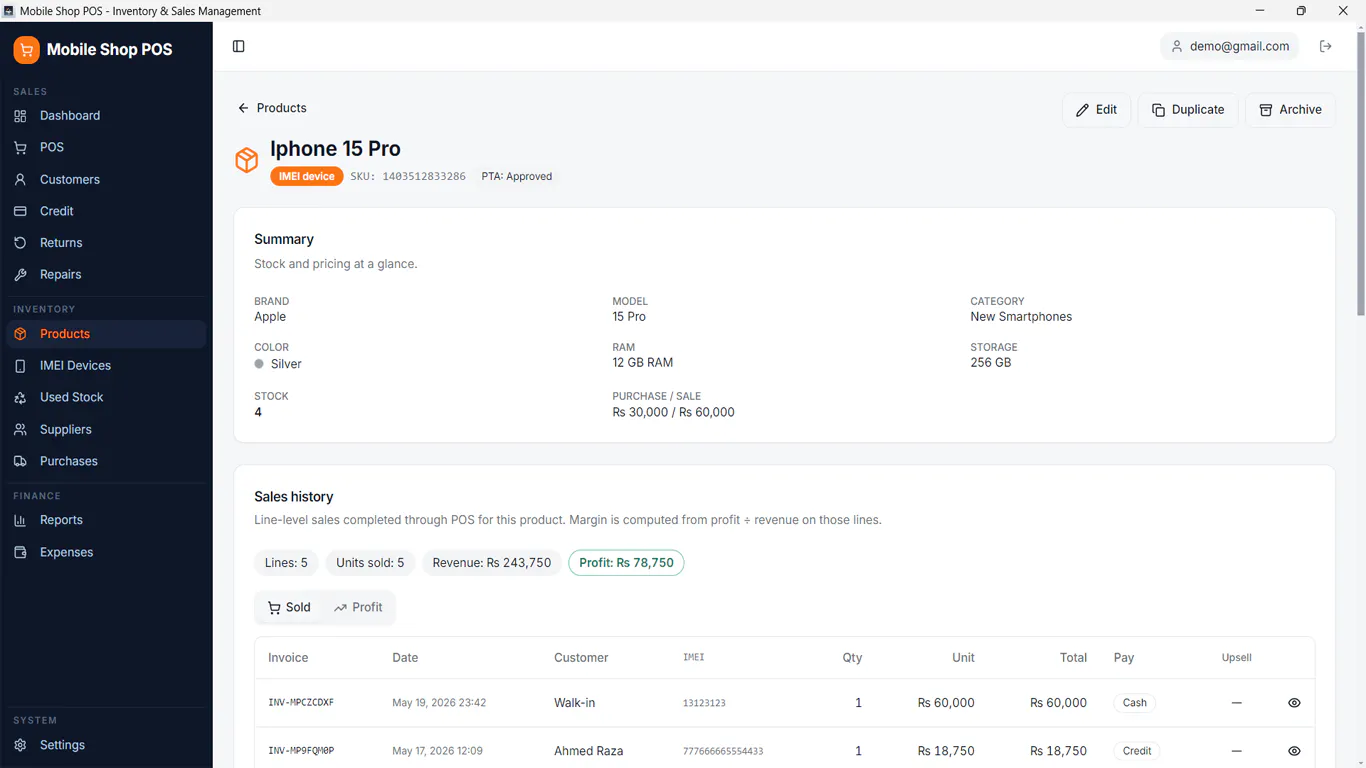Viewport: 1366px width, 768px height.
Task: Click the Date column header
Action: pyautogui.click(x=405, y=658)
